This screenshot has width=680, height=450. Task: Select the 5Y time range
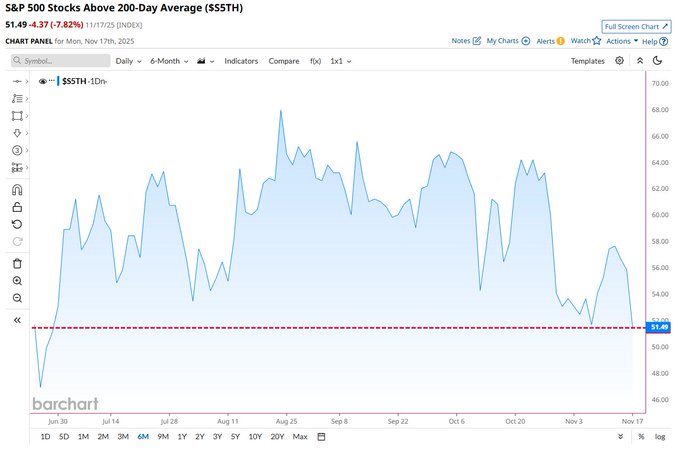(x=235, y=437)
